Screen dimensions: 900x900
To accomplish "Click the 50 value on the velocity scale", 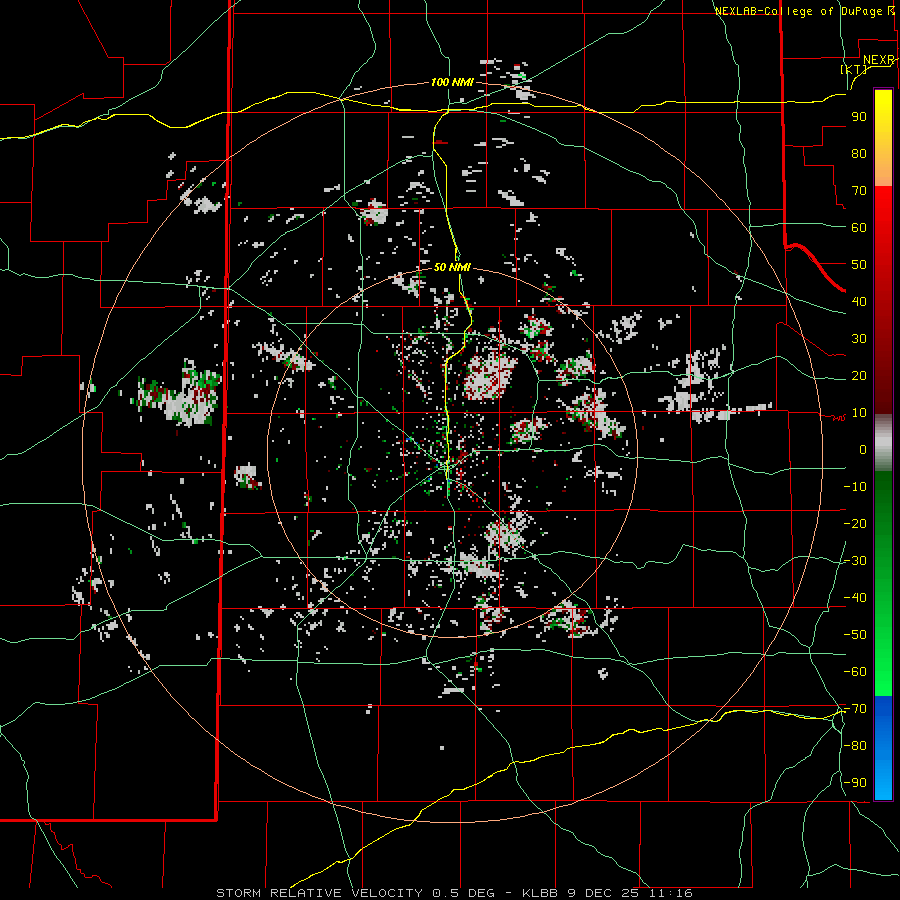I will pos(859,265).
